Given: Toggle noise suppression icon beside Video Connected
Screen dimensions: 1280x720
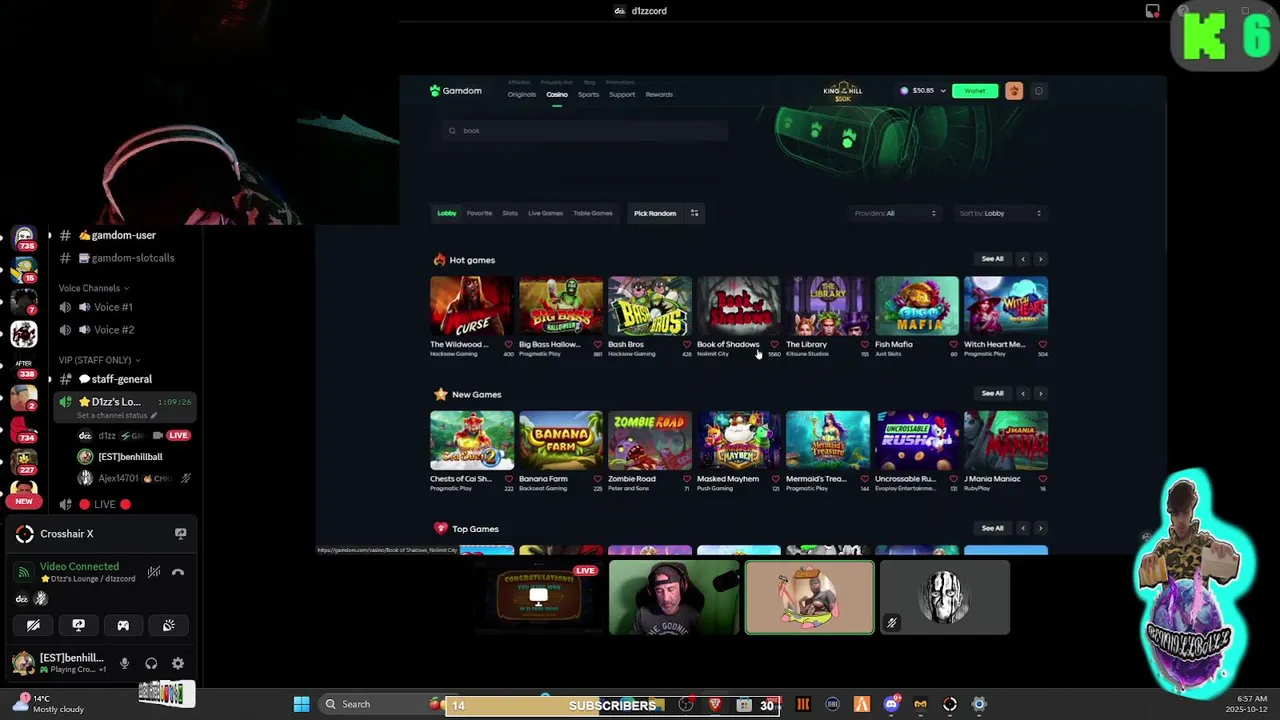Looking at the screenshot, I should tap(153, 572).
